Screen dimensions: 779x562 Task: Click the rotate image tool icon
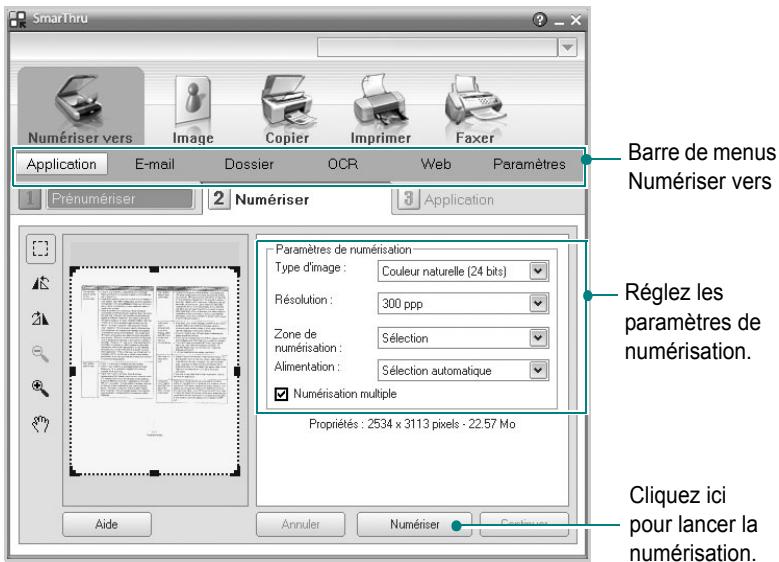point(40,283)
